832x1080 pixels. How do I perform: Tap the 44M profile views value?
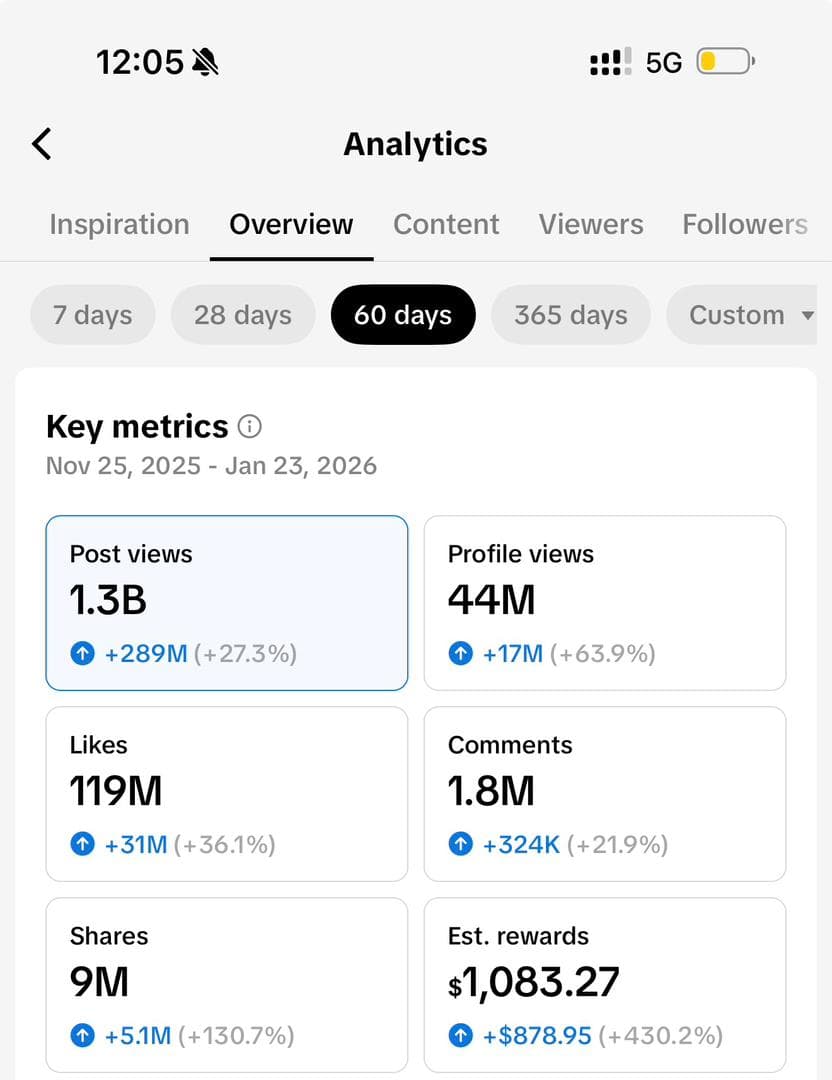[x=491, y=599]
